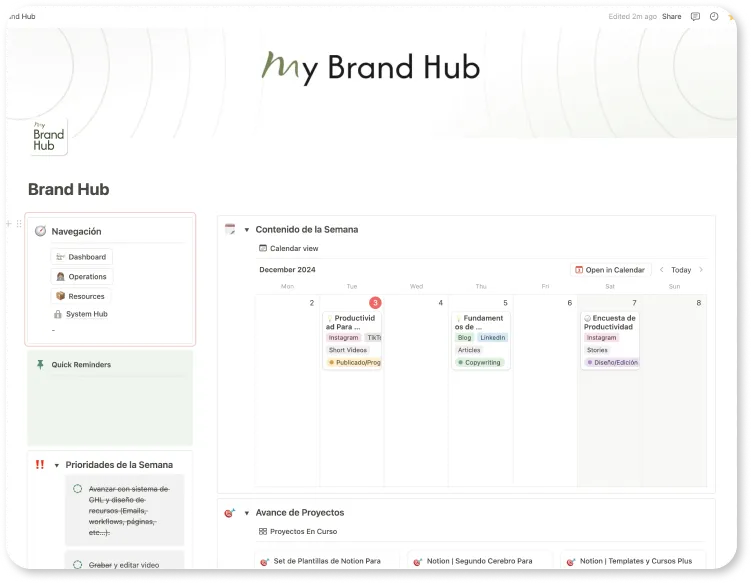Open the Encuesta de Productividad card
Screen dimensions: 751x583
[610, 341]
